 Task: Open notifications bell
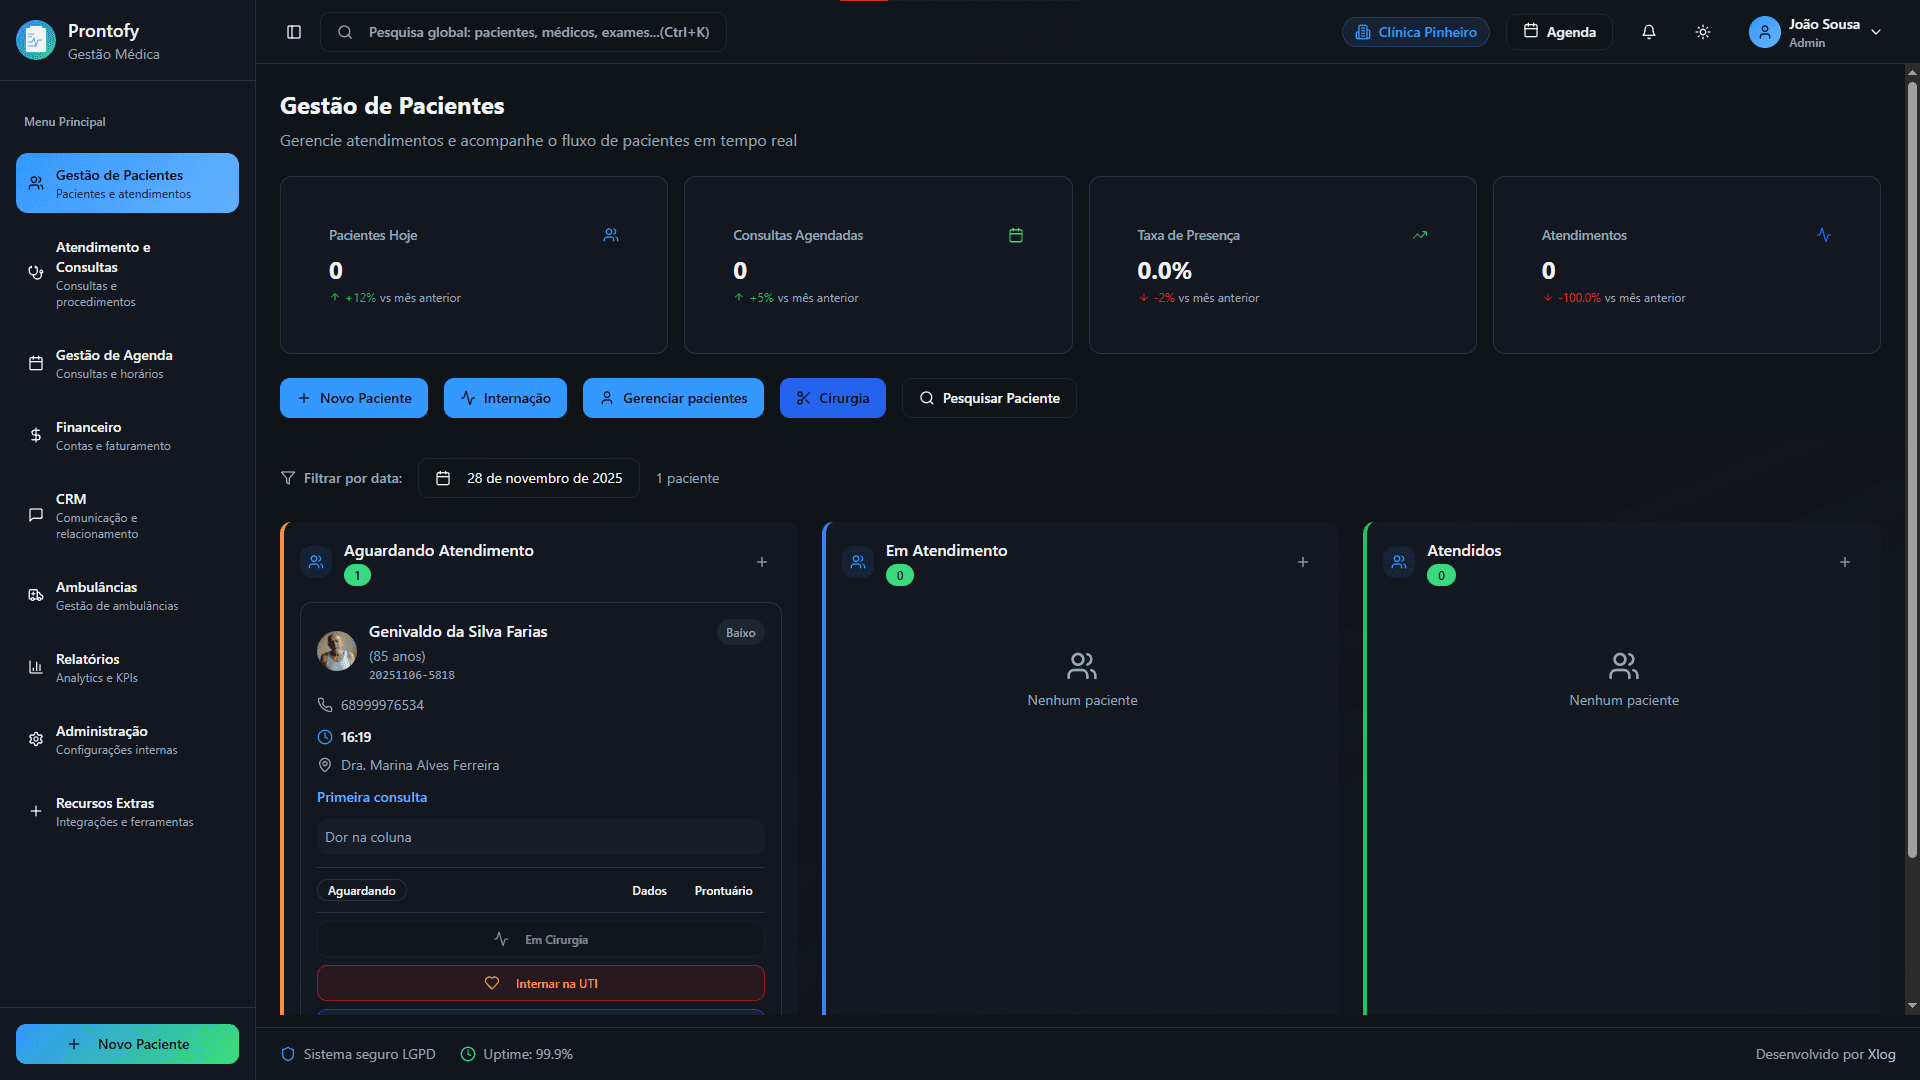click(x=1649, y=32)
